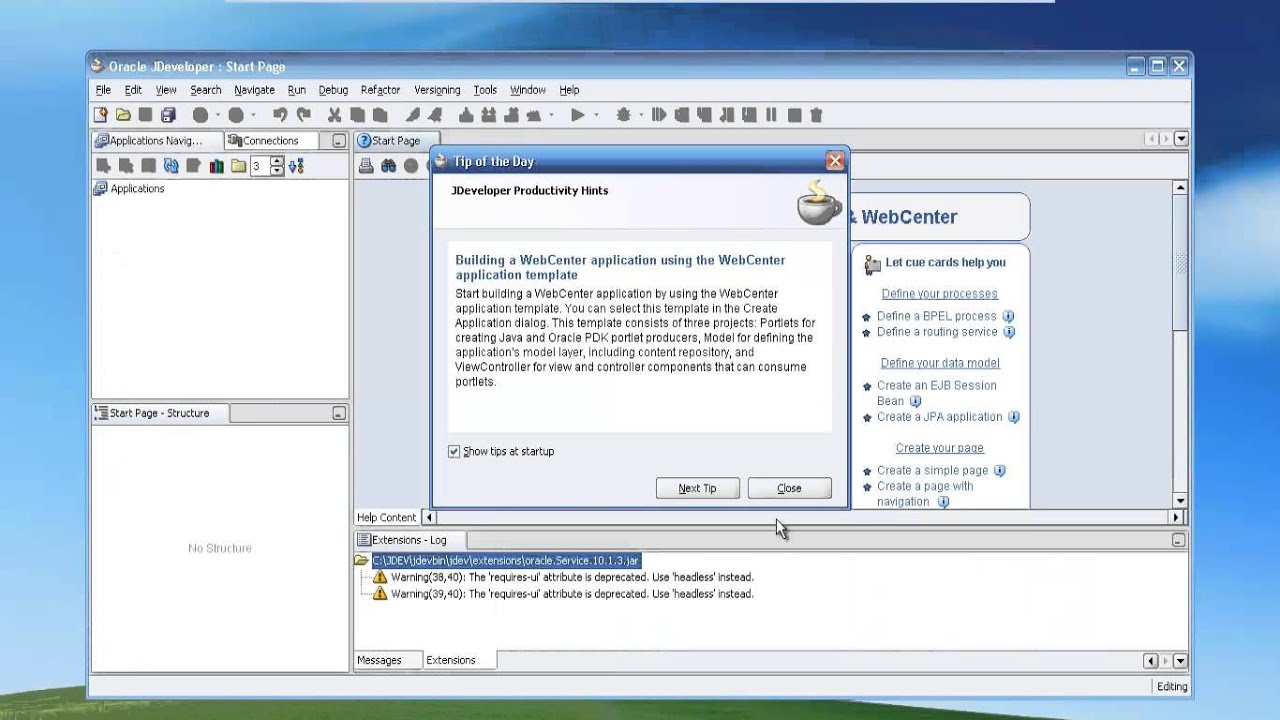1280x720 pixels.
Task: Click the Help Content label
Action: pos(387,518)
